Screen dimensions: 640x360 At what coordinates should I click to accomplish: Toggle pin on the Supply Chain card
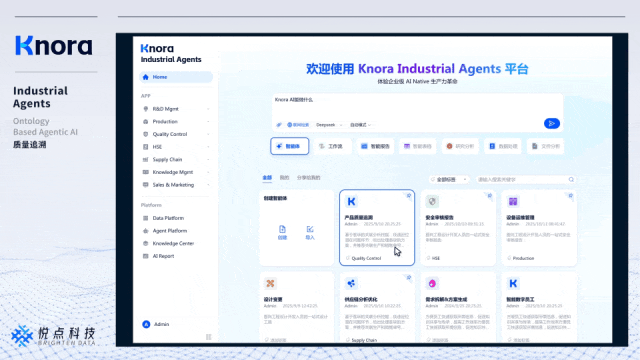pos(409,278)
